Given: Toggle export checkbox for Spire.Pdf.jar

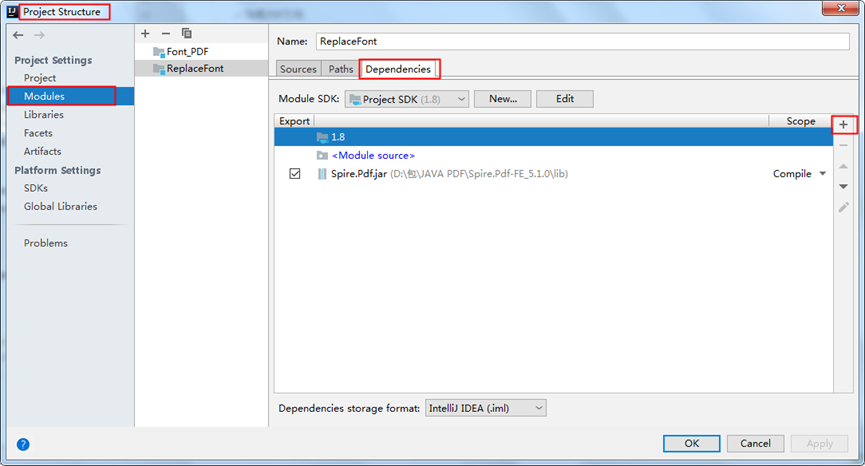Looking at the screenshot, I should click(295, 174).
